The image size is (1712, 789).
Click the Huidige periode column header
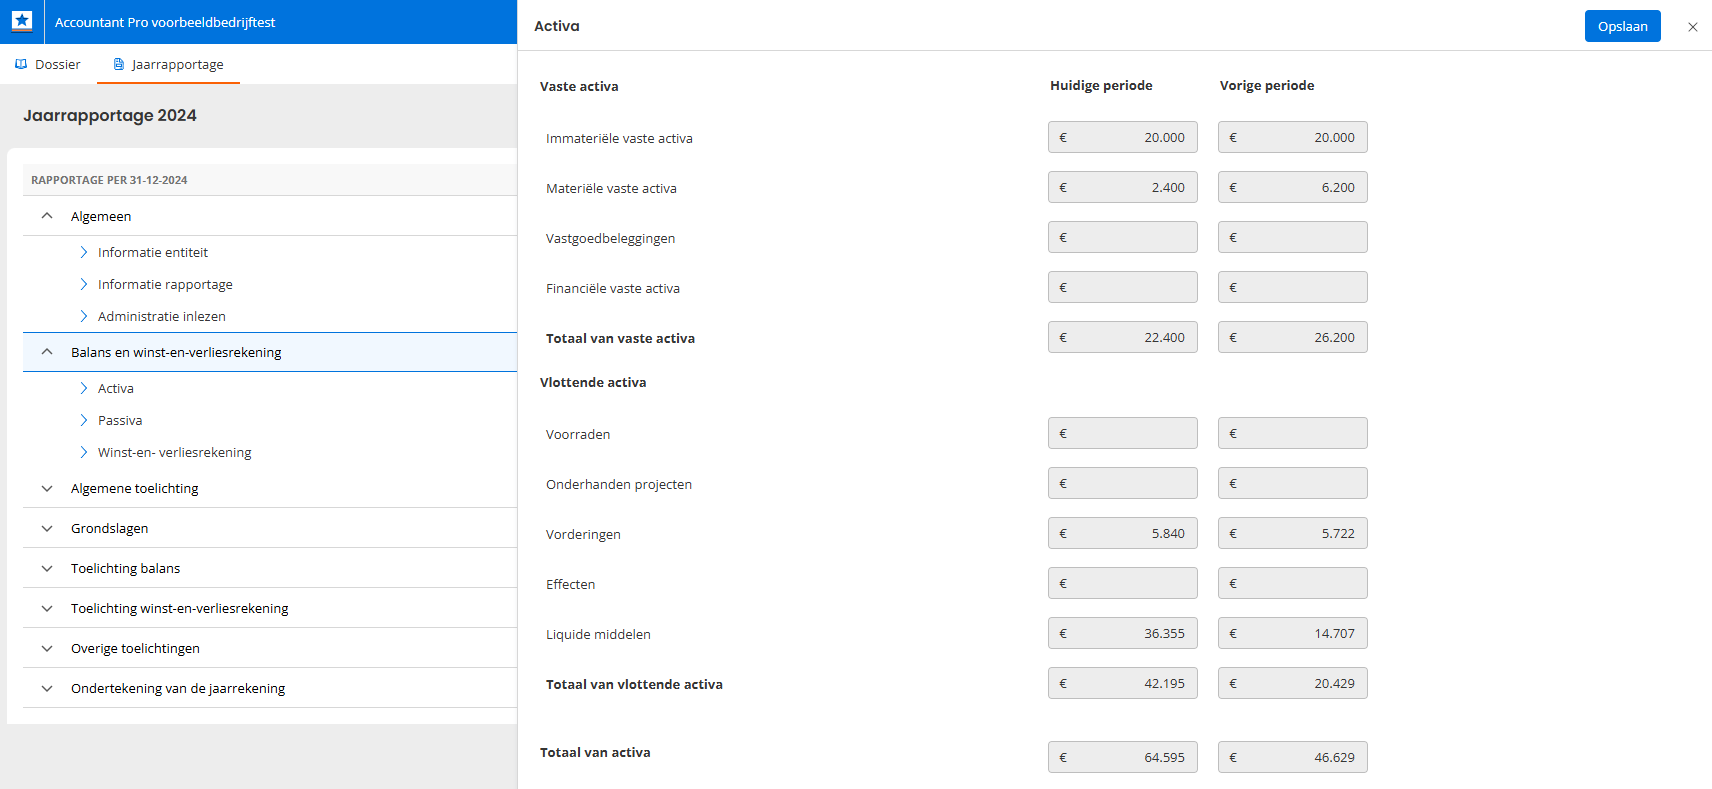pos(1101,85)
